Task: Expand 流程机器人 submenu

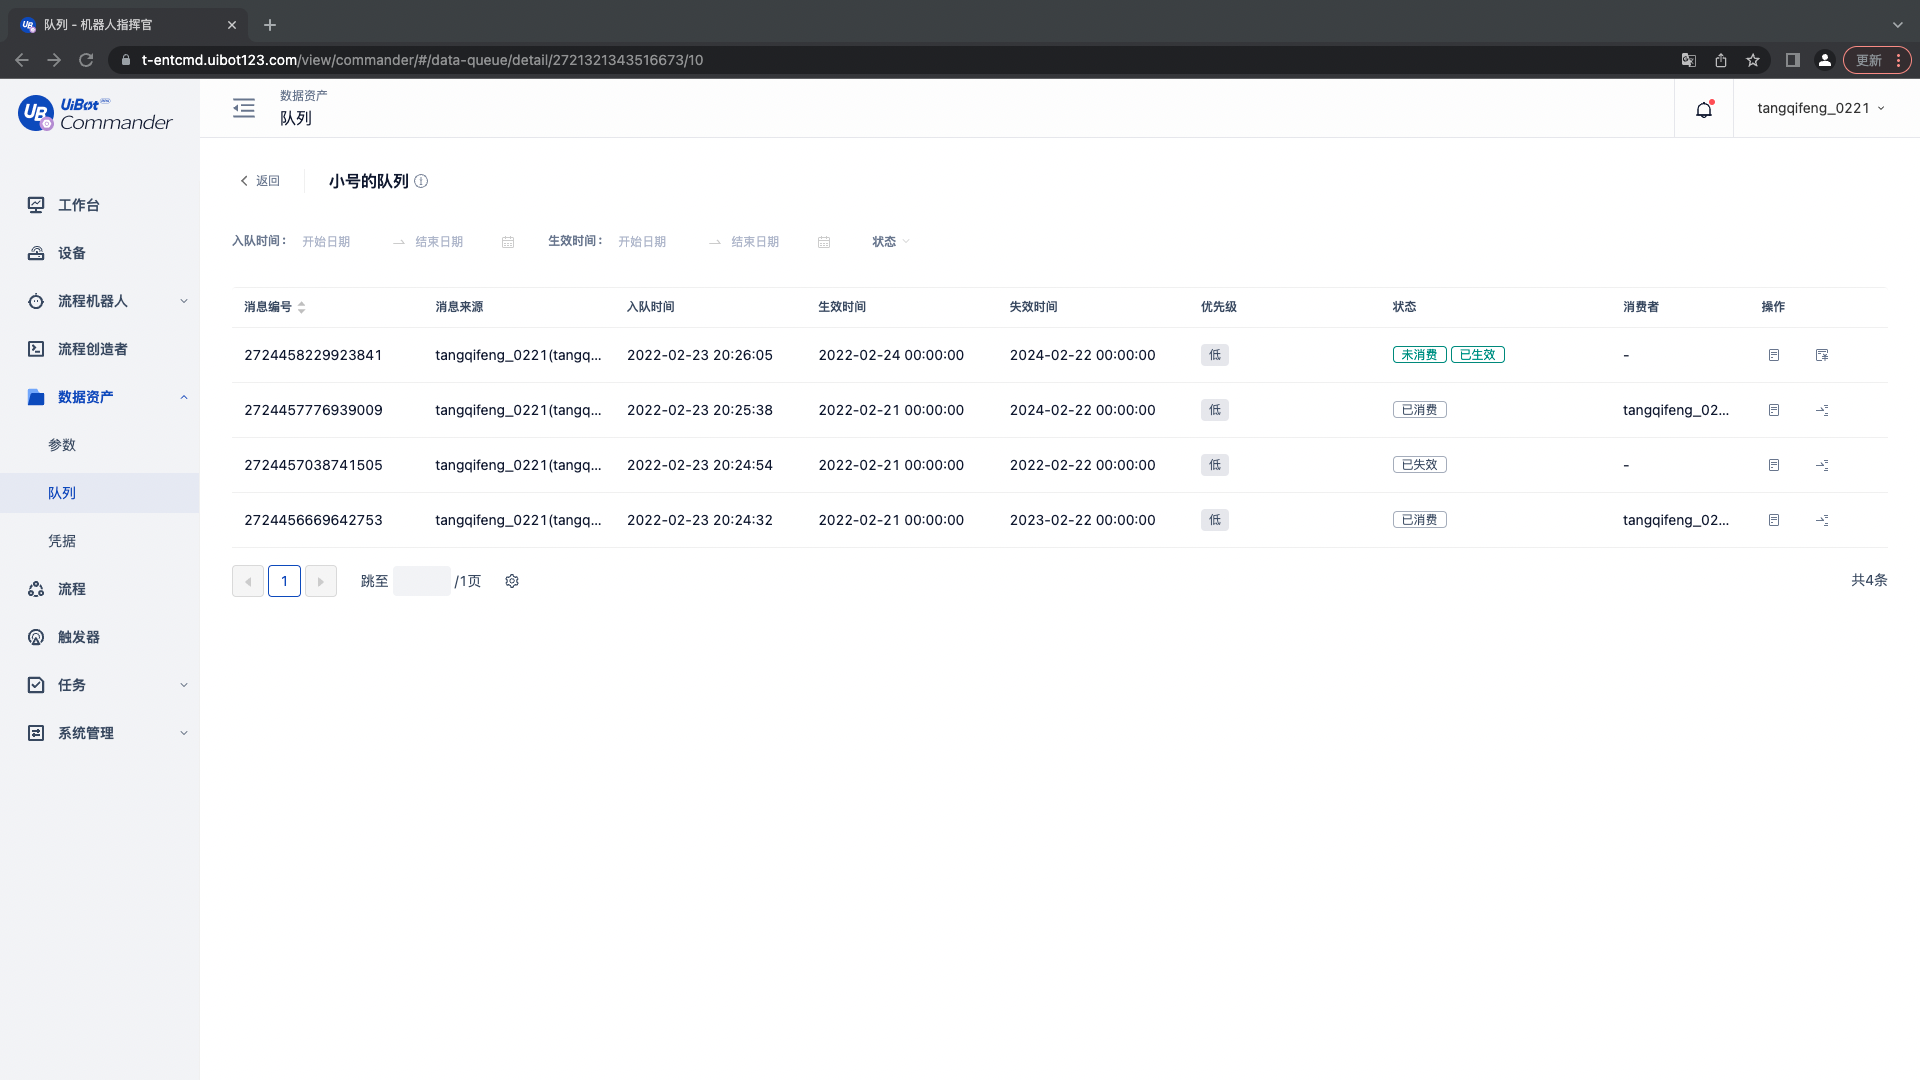Action: [184, 301]
